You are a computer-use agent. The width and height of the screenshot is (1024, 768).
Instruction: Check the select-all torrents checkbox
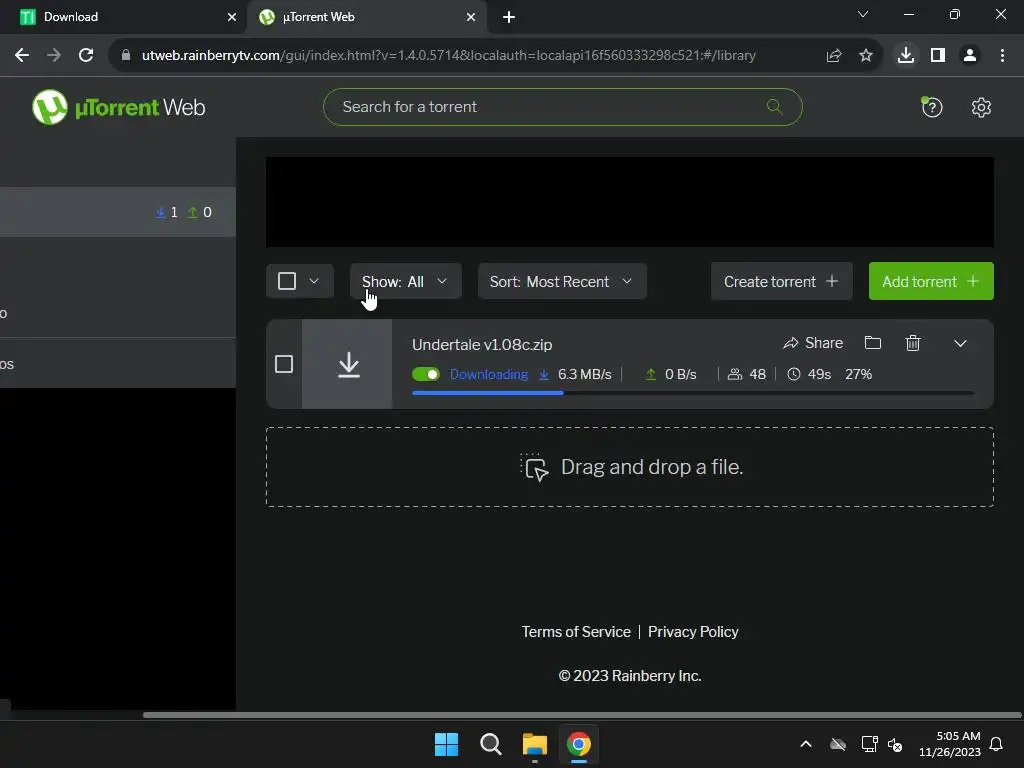pos(287,281)
